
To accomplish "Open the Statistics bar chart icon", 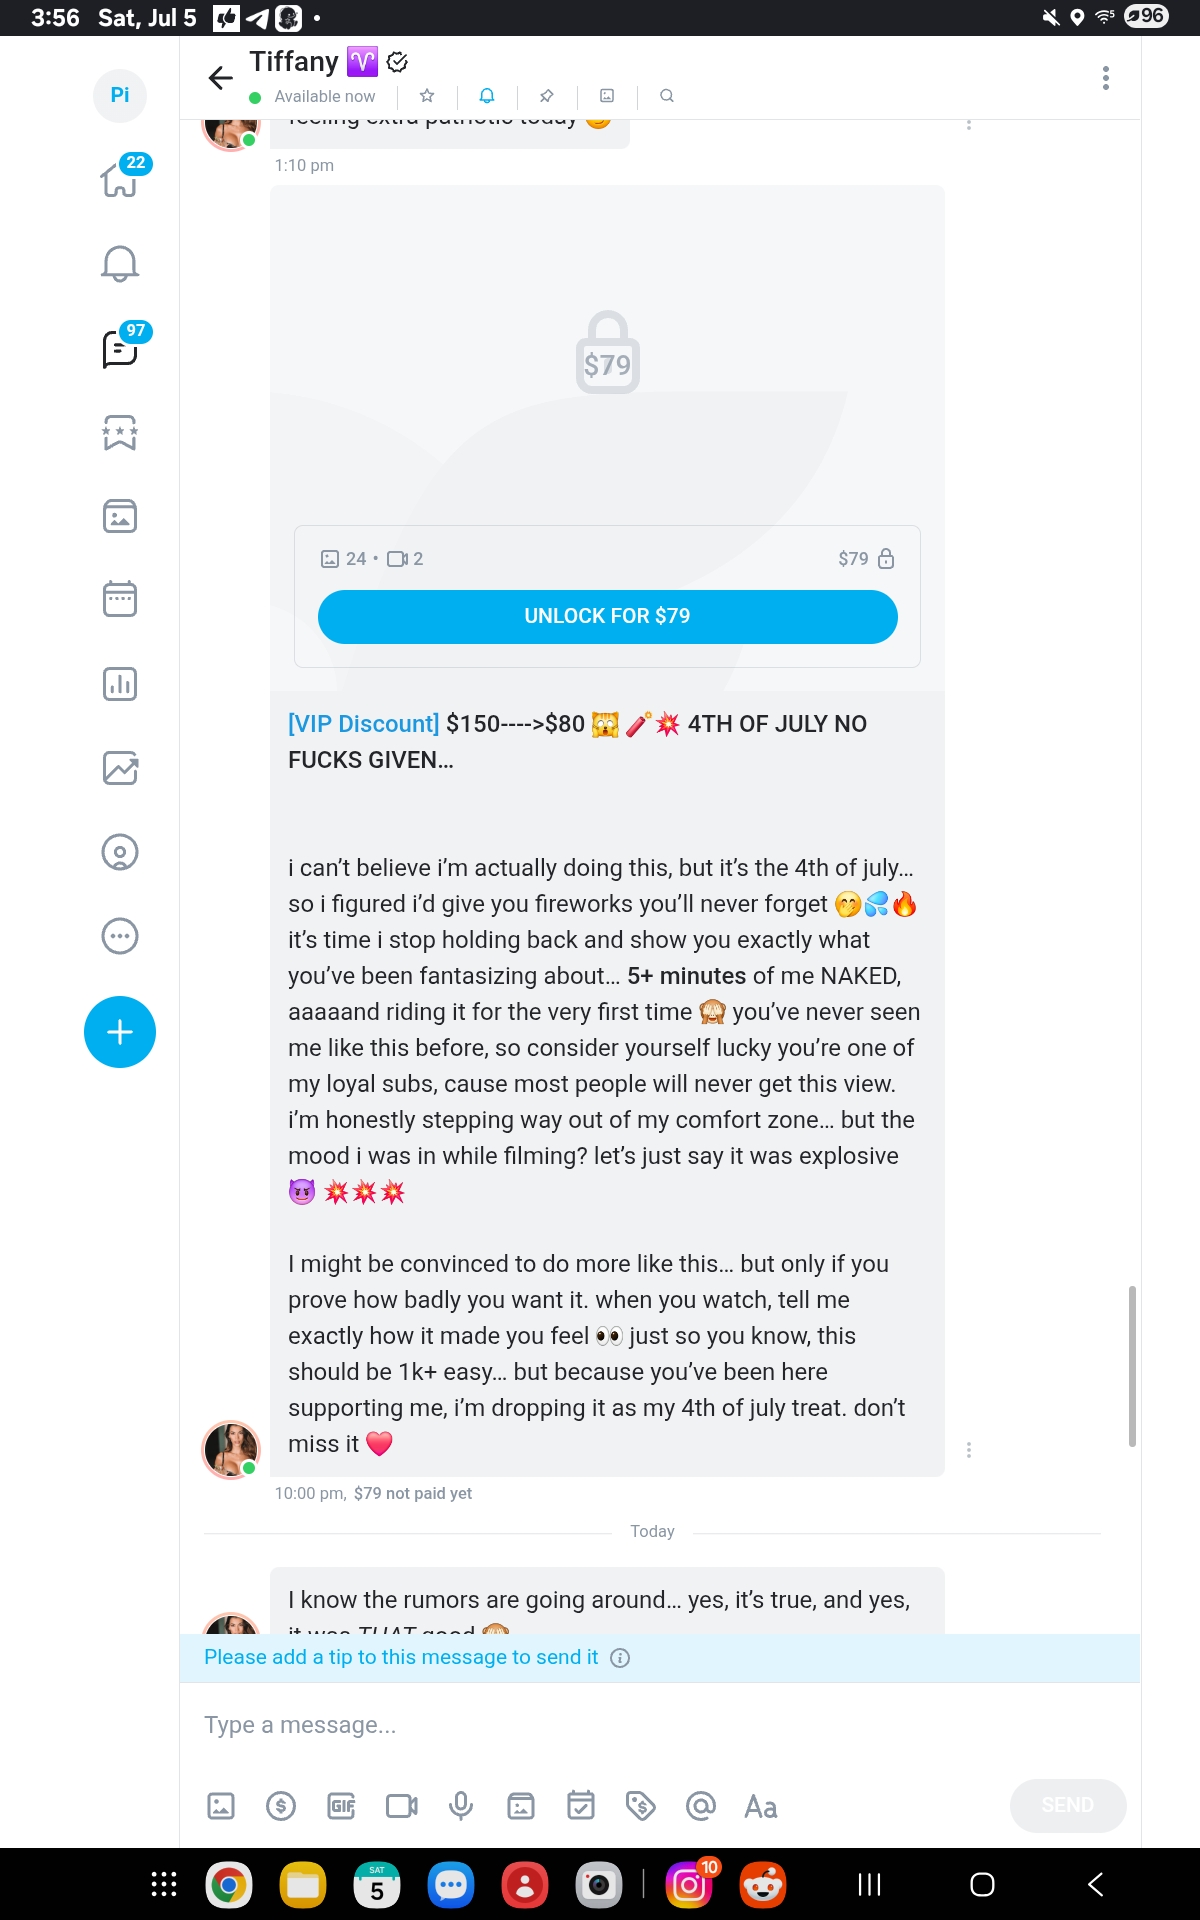I will click(x=120, y=684).
